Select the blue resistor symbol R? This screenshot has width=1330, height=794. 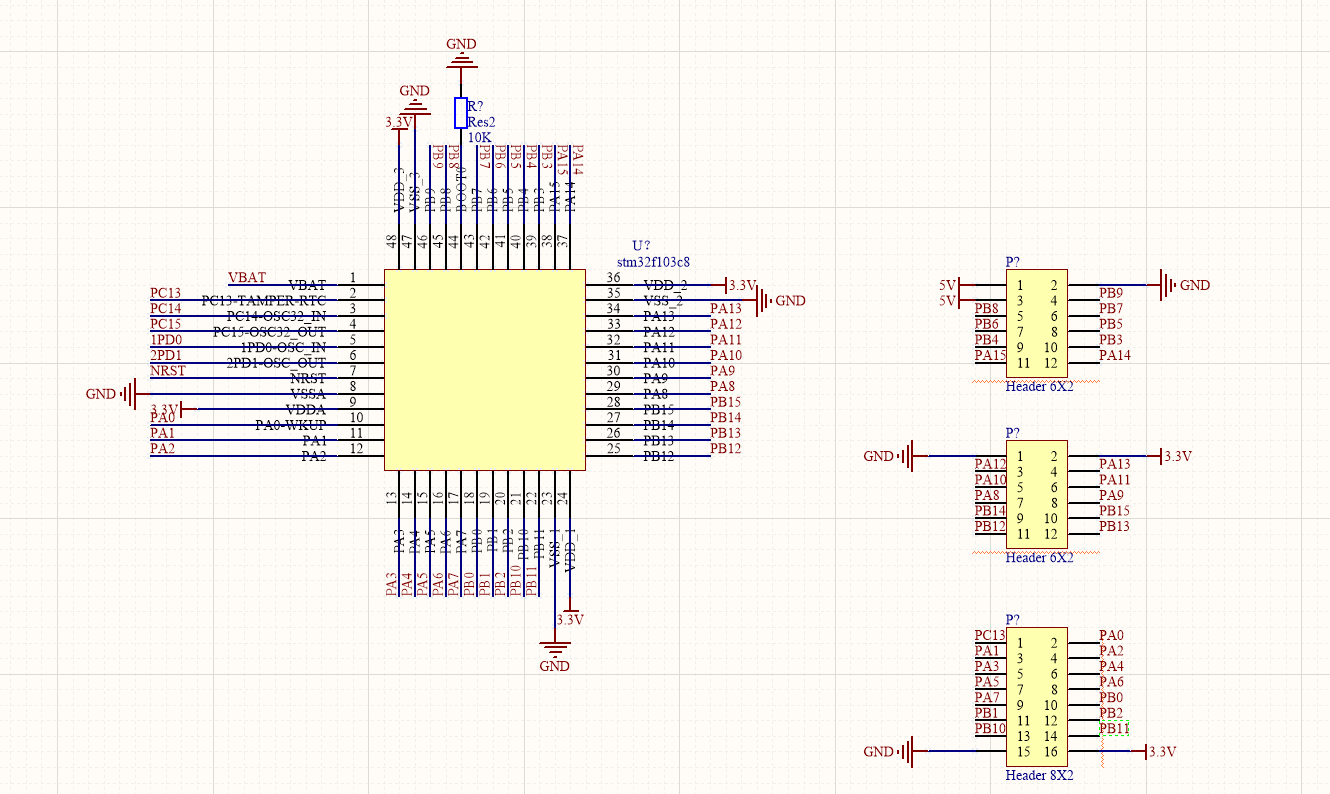pyautogui.click(x=461, y=113)
